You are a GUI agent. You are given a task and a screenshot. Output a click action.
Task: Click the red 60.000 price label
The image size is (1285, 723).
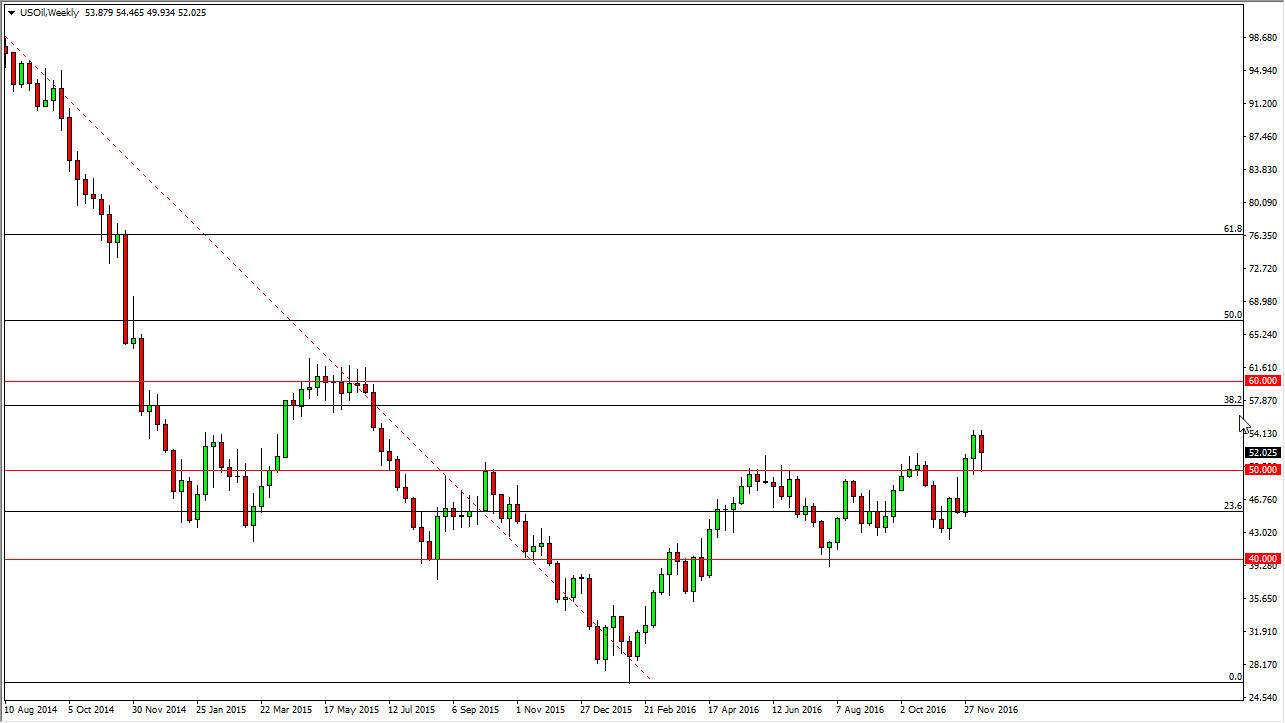pos(1262,381)
